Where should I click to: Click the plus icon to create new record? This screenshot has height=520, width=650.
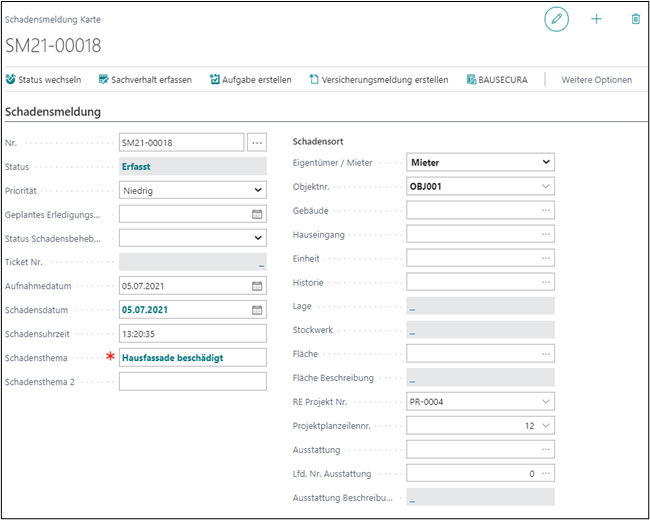pos(597,19)
